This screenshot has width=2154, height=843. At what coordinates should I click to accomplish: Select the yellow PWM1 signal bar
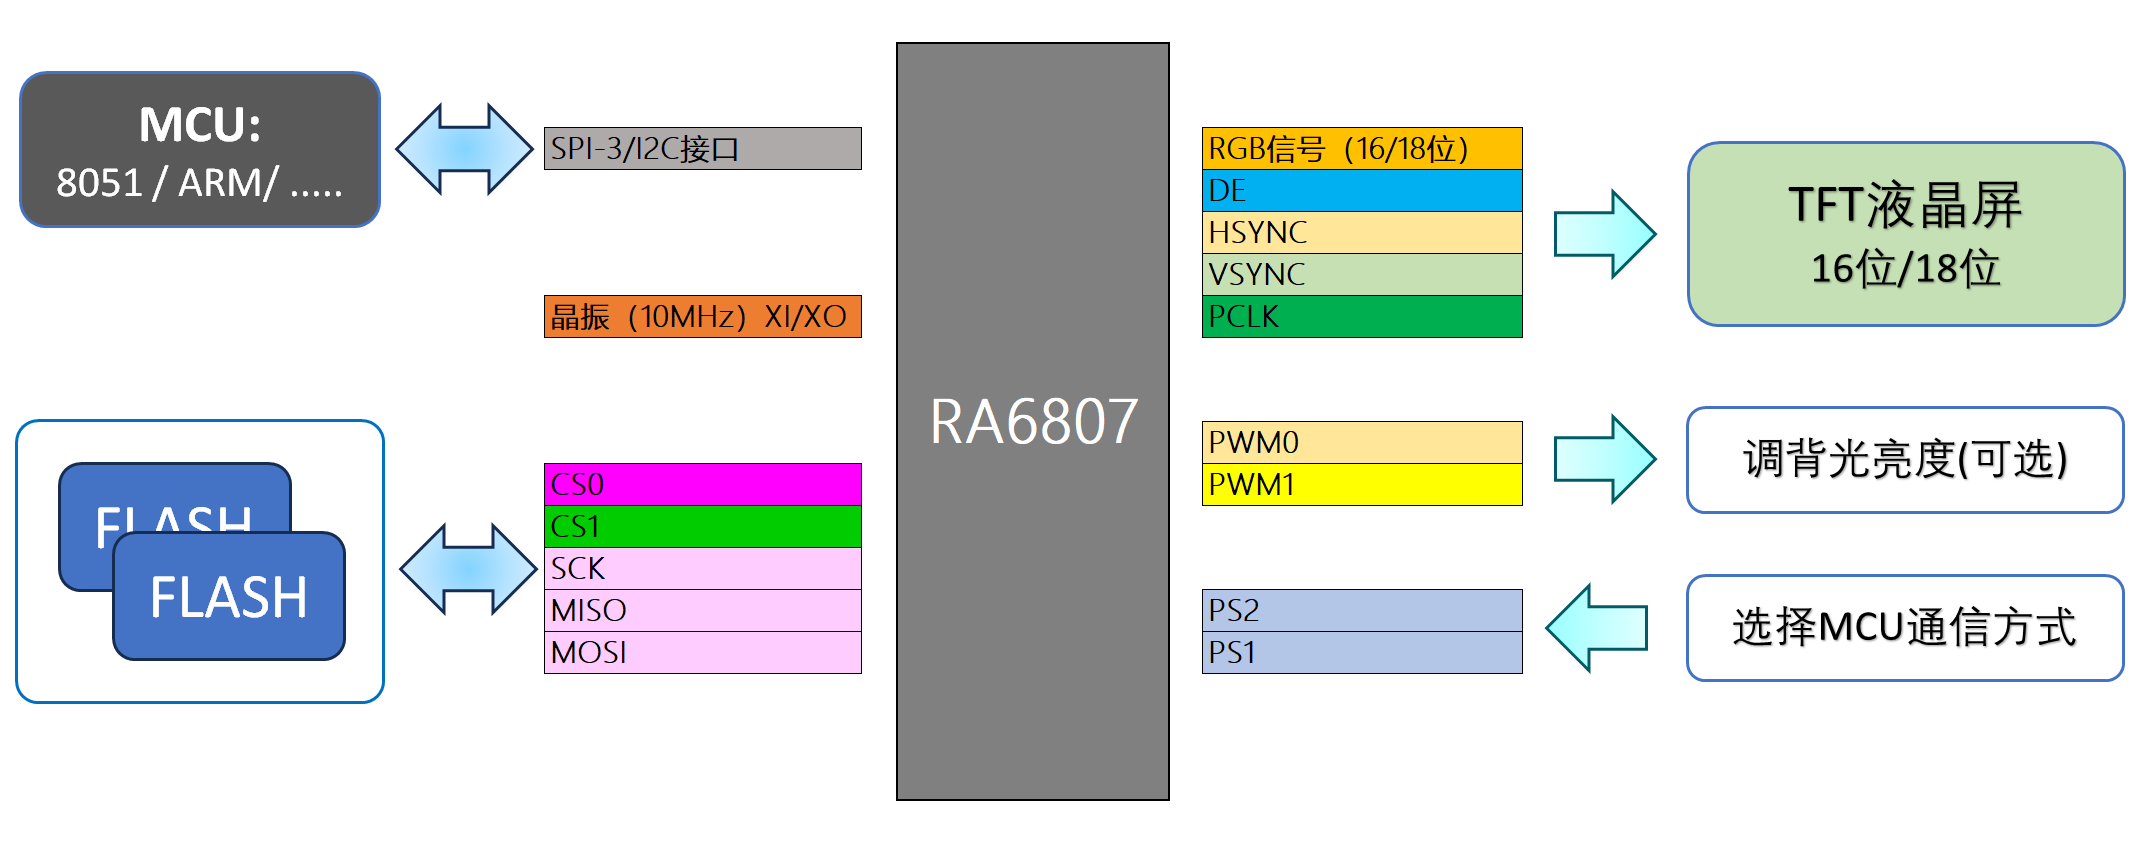coord(1361,485)
